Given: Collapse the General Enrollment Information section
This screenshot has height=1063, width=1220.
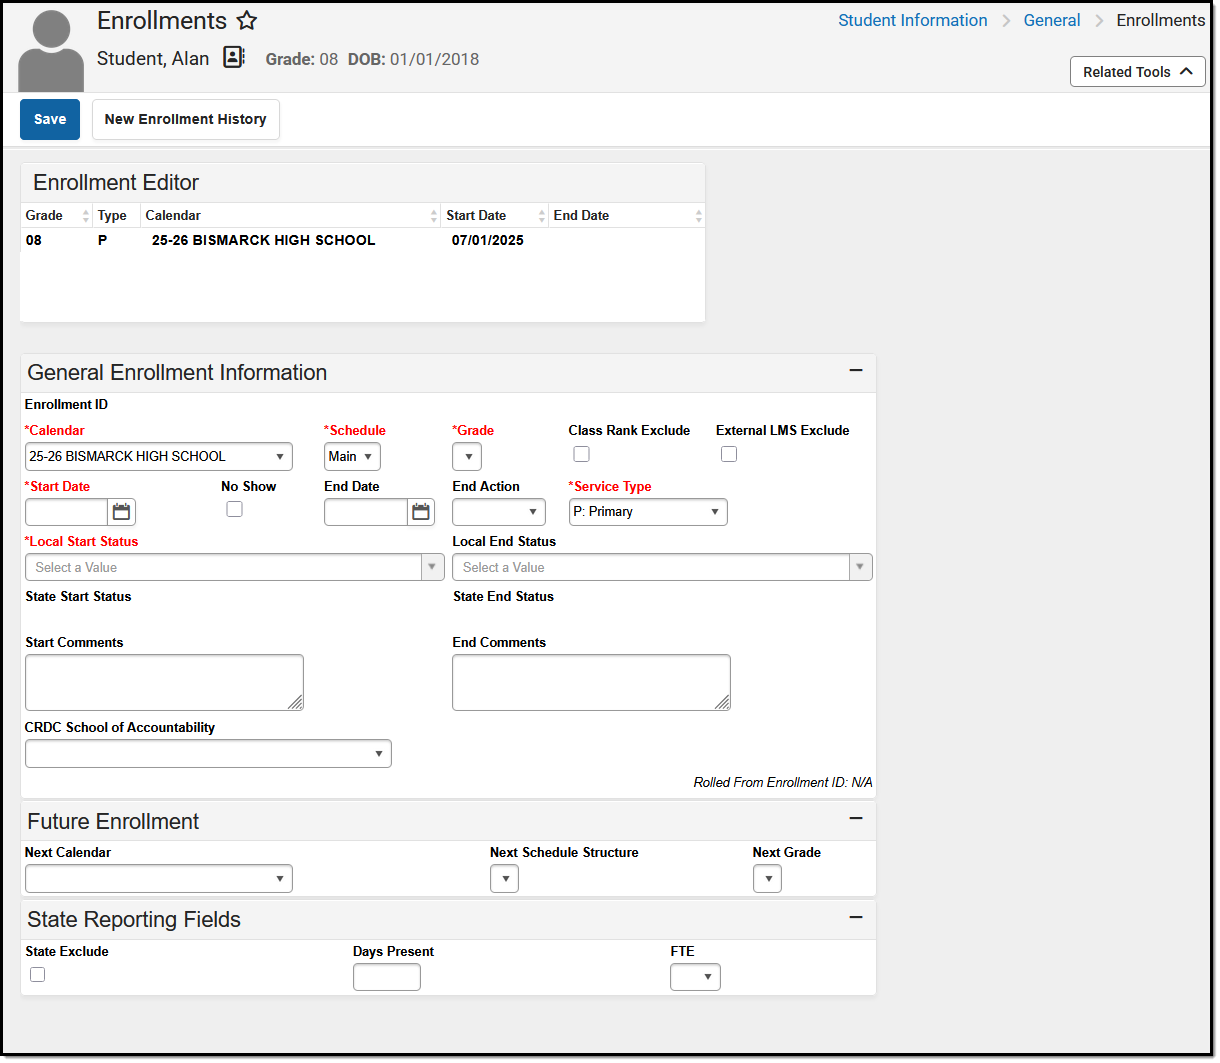Looking at the screenshot, I should coord(856,370).
